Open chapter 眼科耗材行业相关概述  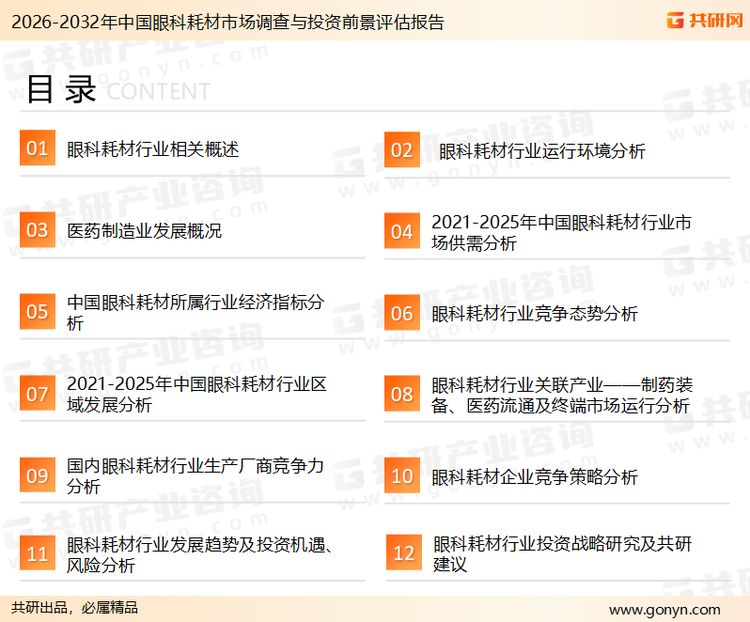coord(152,149)
